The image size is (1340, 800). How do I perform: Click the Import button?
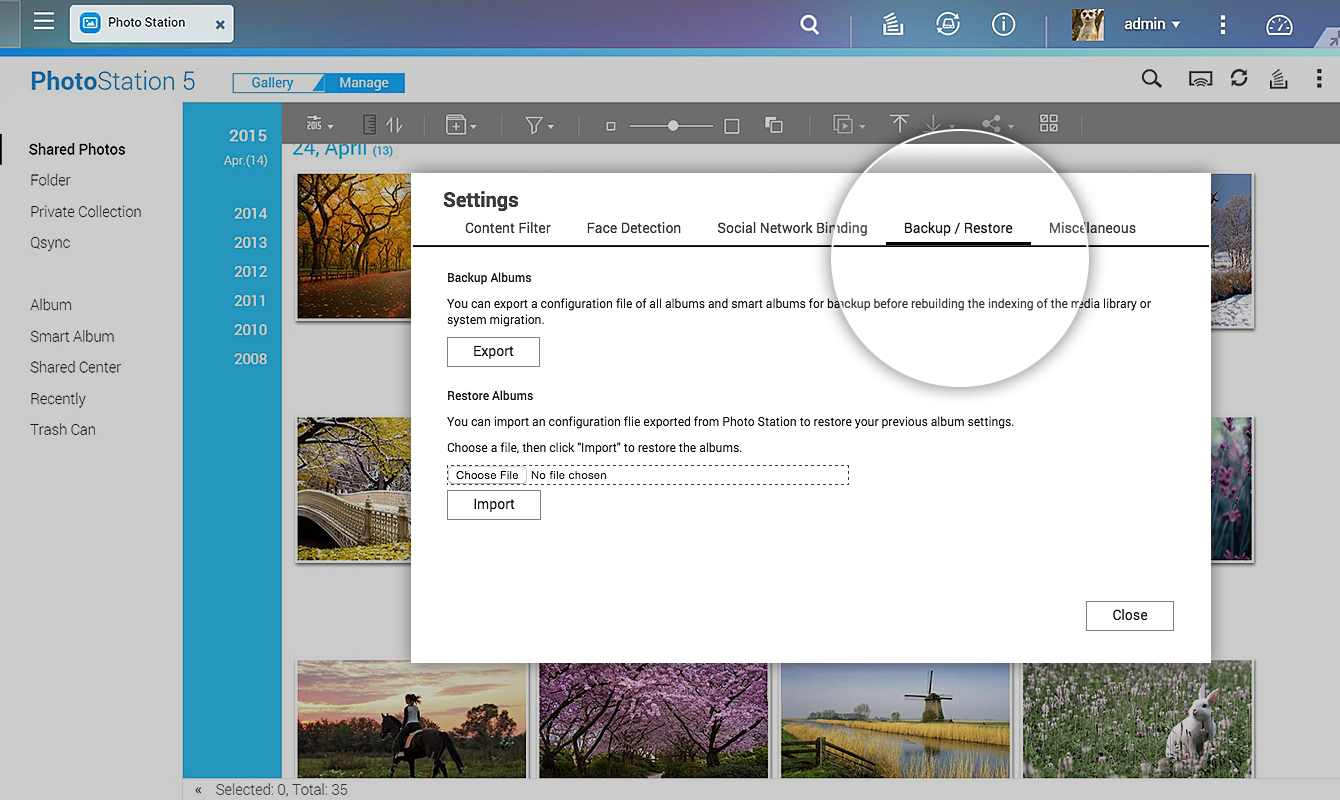point(494,505)
